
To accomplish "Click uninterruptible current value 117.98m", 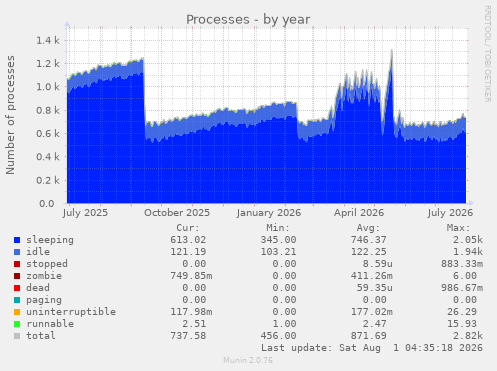I will (191, 312).
